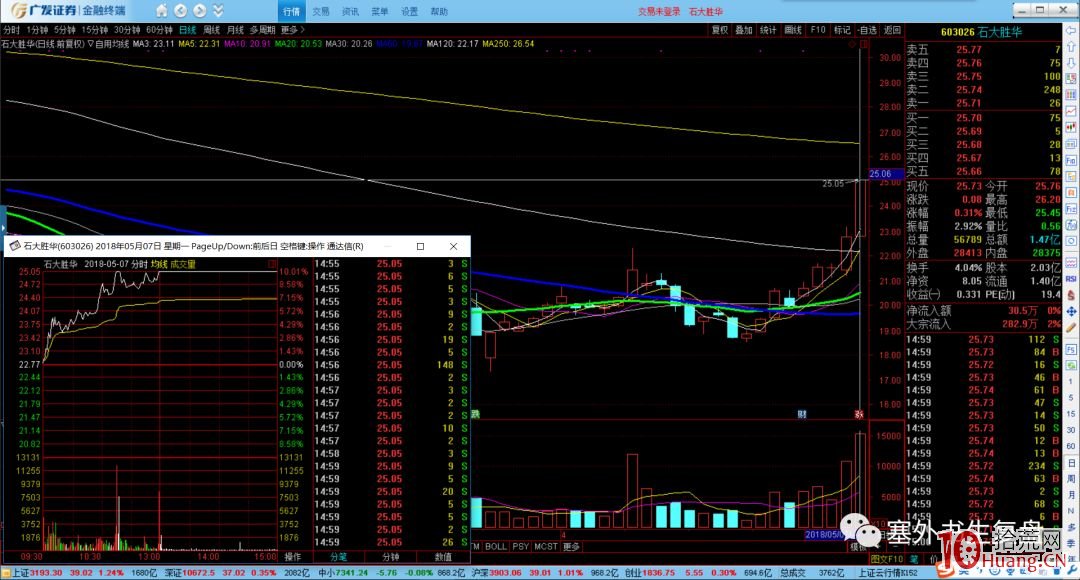The height and width of the screenshot is (580, 1080).
Task: Click the left arrow icon in right sidebar
Action: [x=1071, y=32]
